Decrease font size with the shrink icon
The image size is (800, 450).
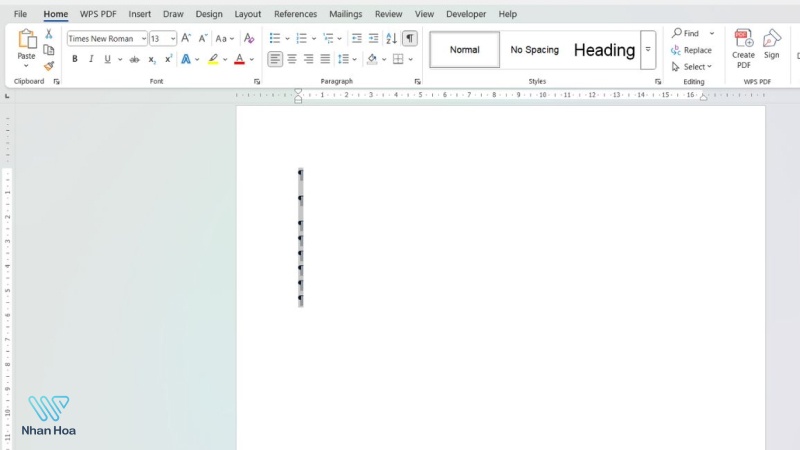pyautogui.click(x=203, y=38)
